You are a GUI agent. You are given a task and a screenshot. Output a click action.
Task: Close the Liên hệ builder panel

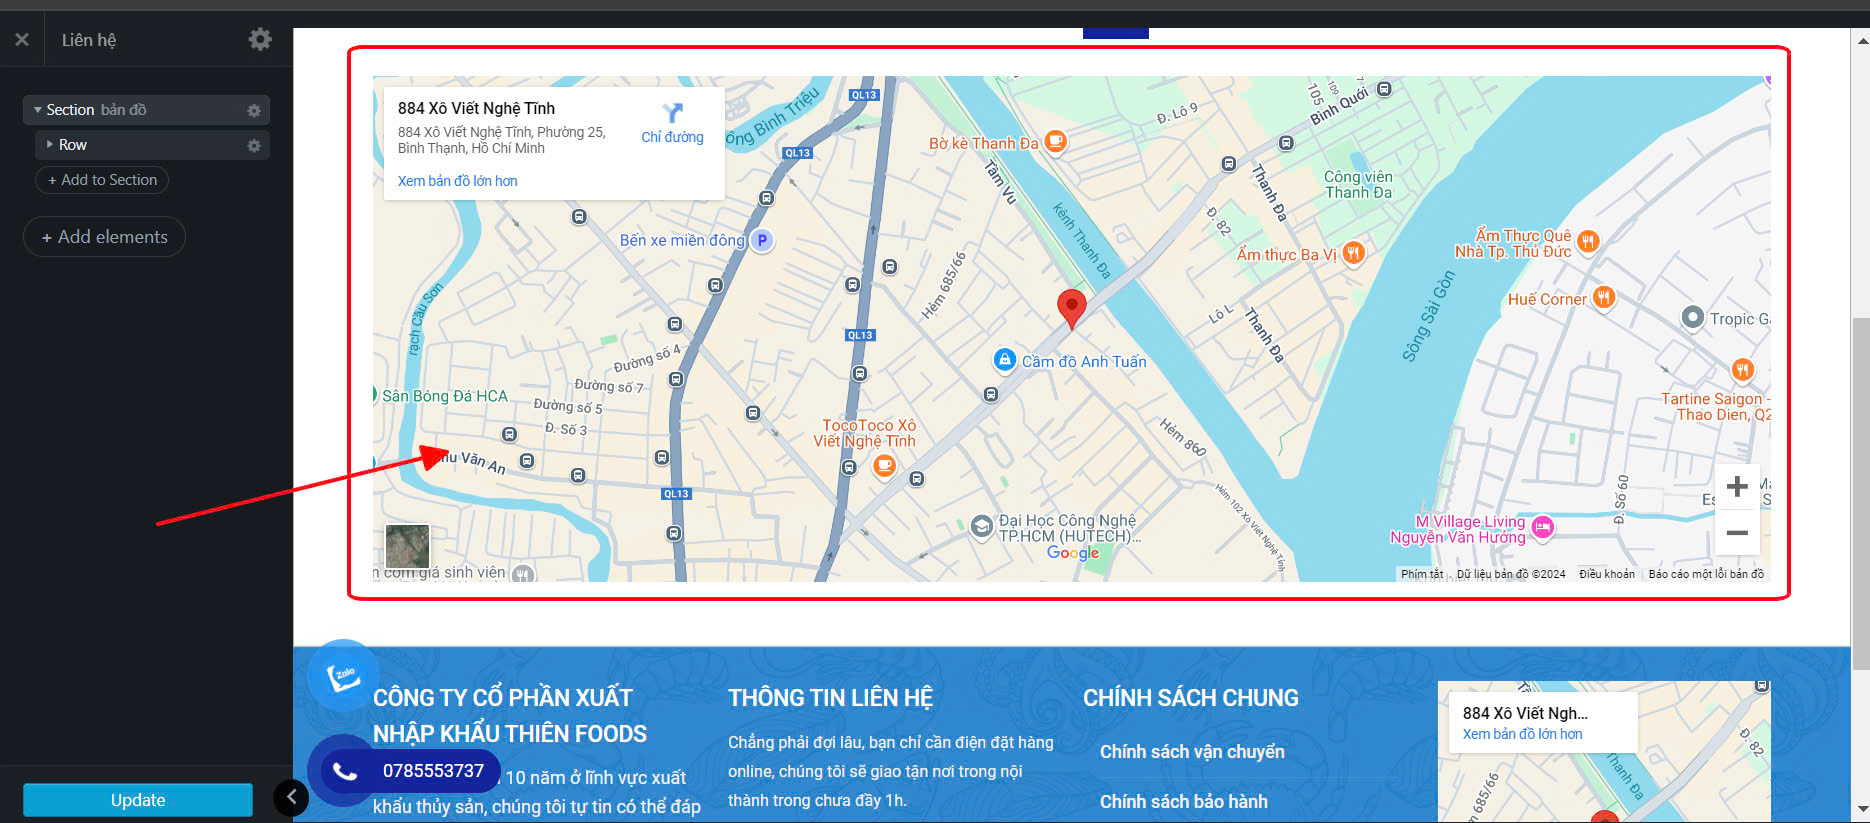pyautogui.click(x=22, y=40)
